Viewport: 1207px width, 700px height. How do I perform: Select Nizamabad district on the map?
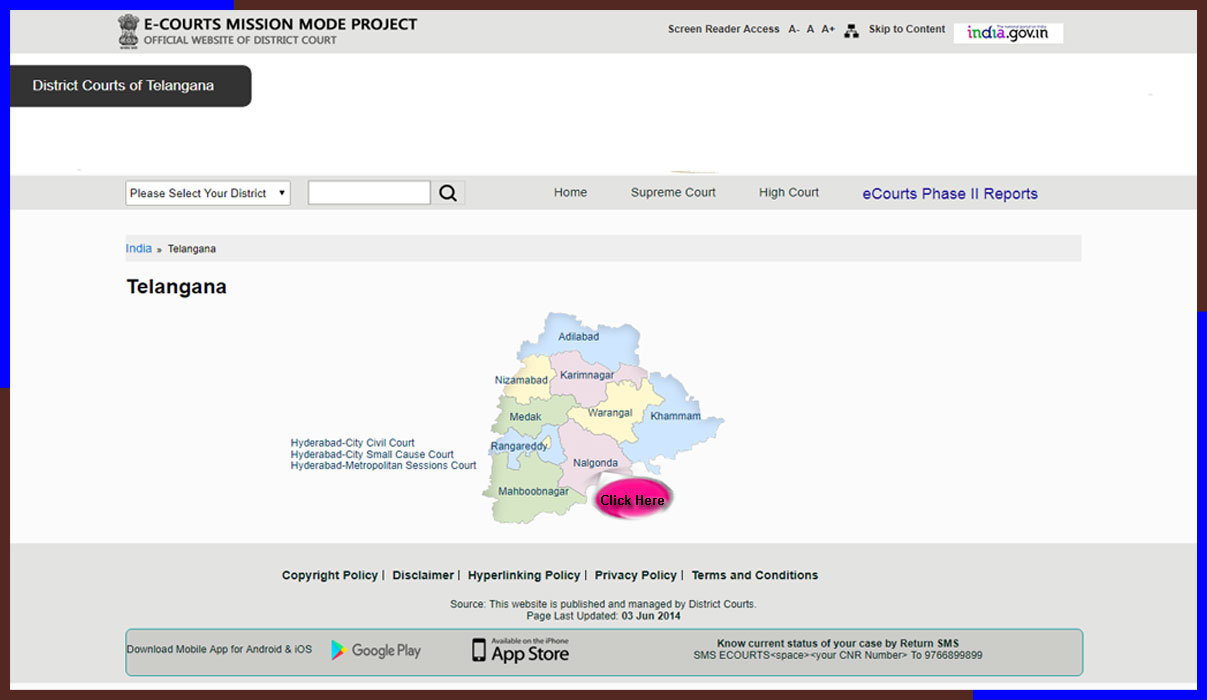[x=521, y=380]
